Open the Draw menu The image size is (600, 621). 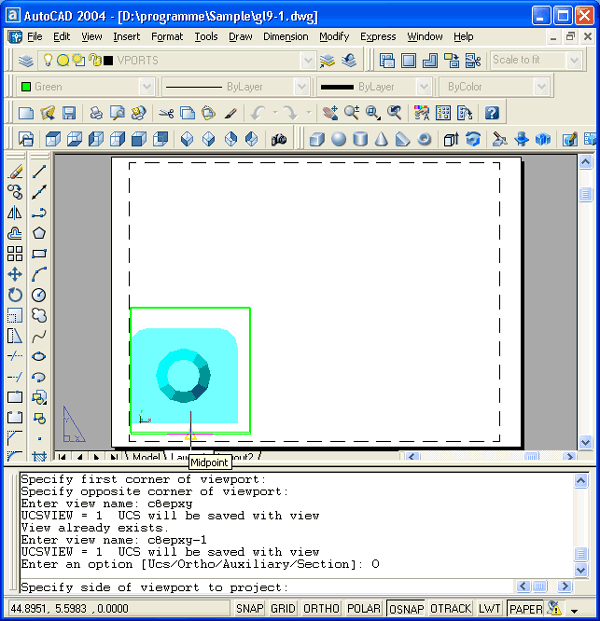click(240, 36)
